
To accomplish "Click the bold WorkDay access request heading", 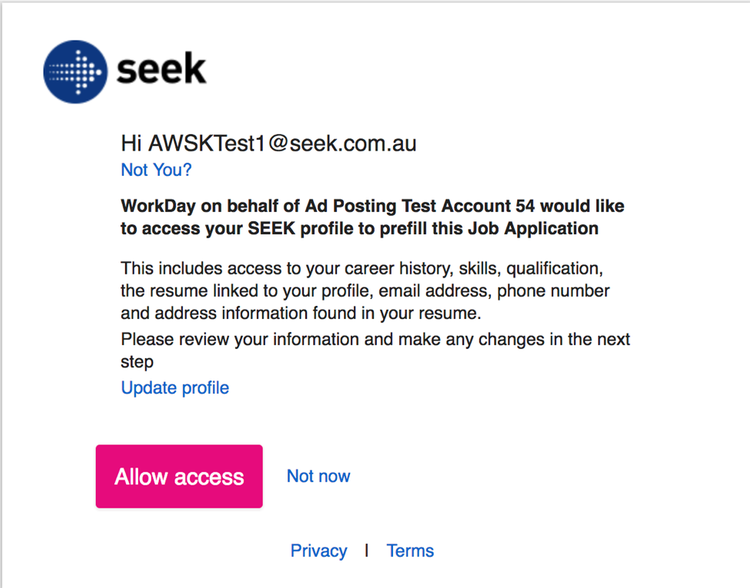I will 371,217.
